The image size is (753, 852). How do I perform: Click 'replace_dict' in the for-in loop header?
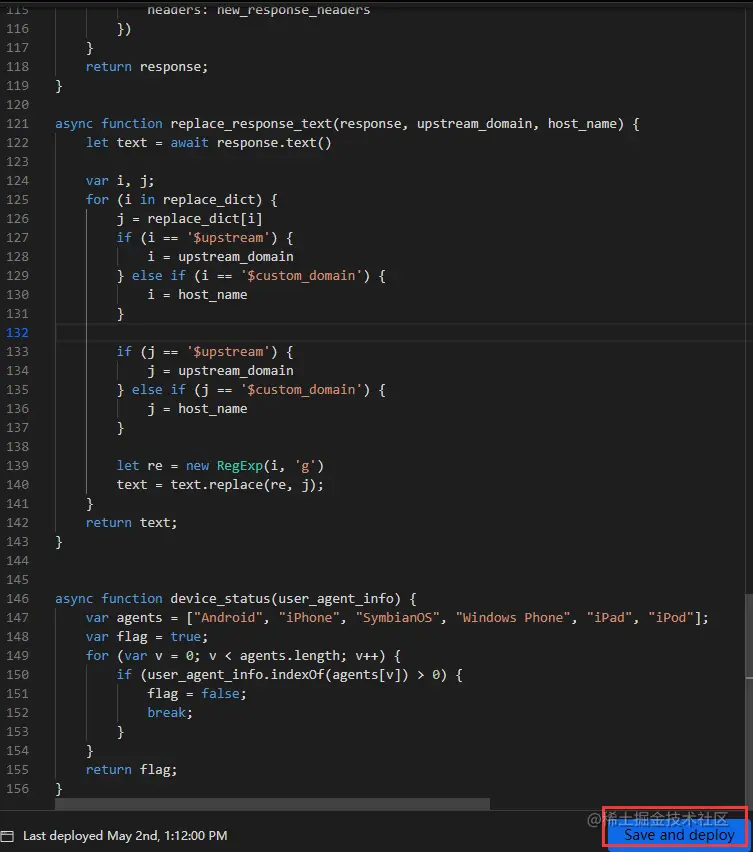(x=209, y=200)
